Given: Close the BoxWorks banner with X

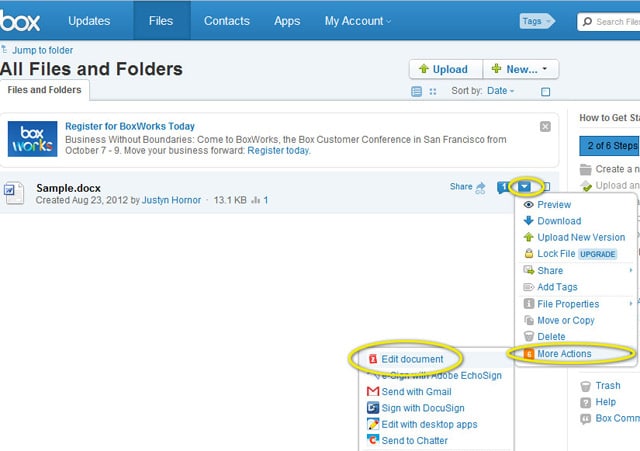Looking at the screenshot, I should (x=545, y=127).
